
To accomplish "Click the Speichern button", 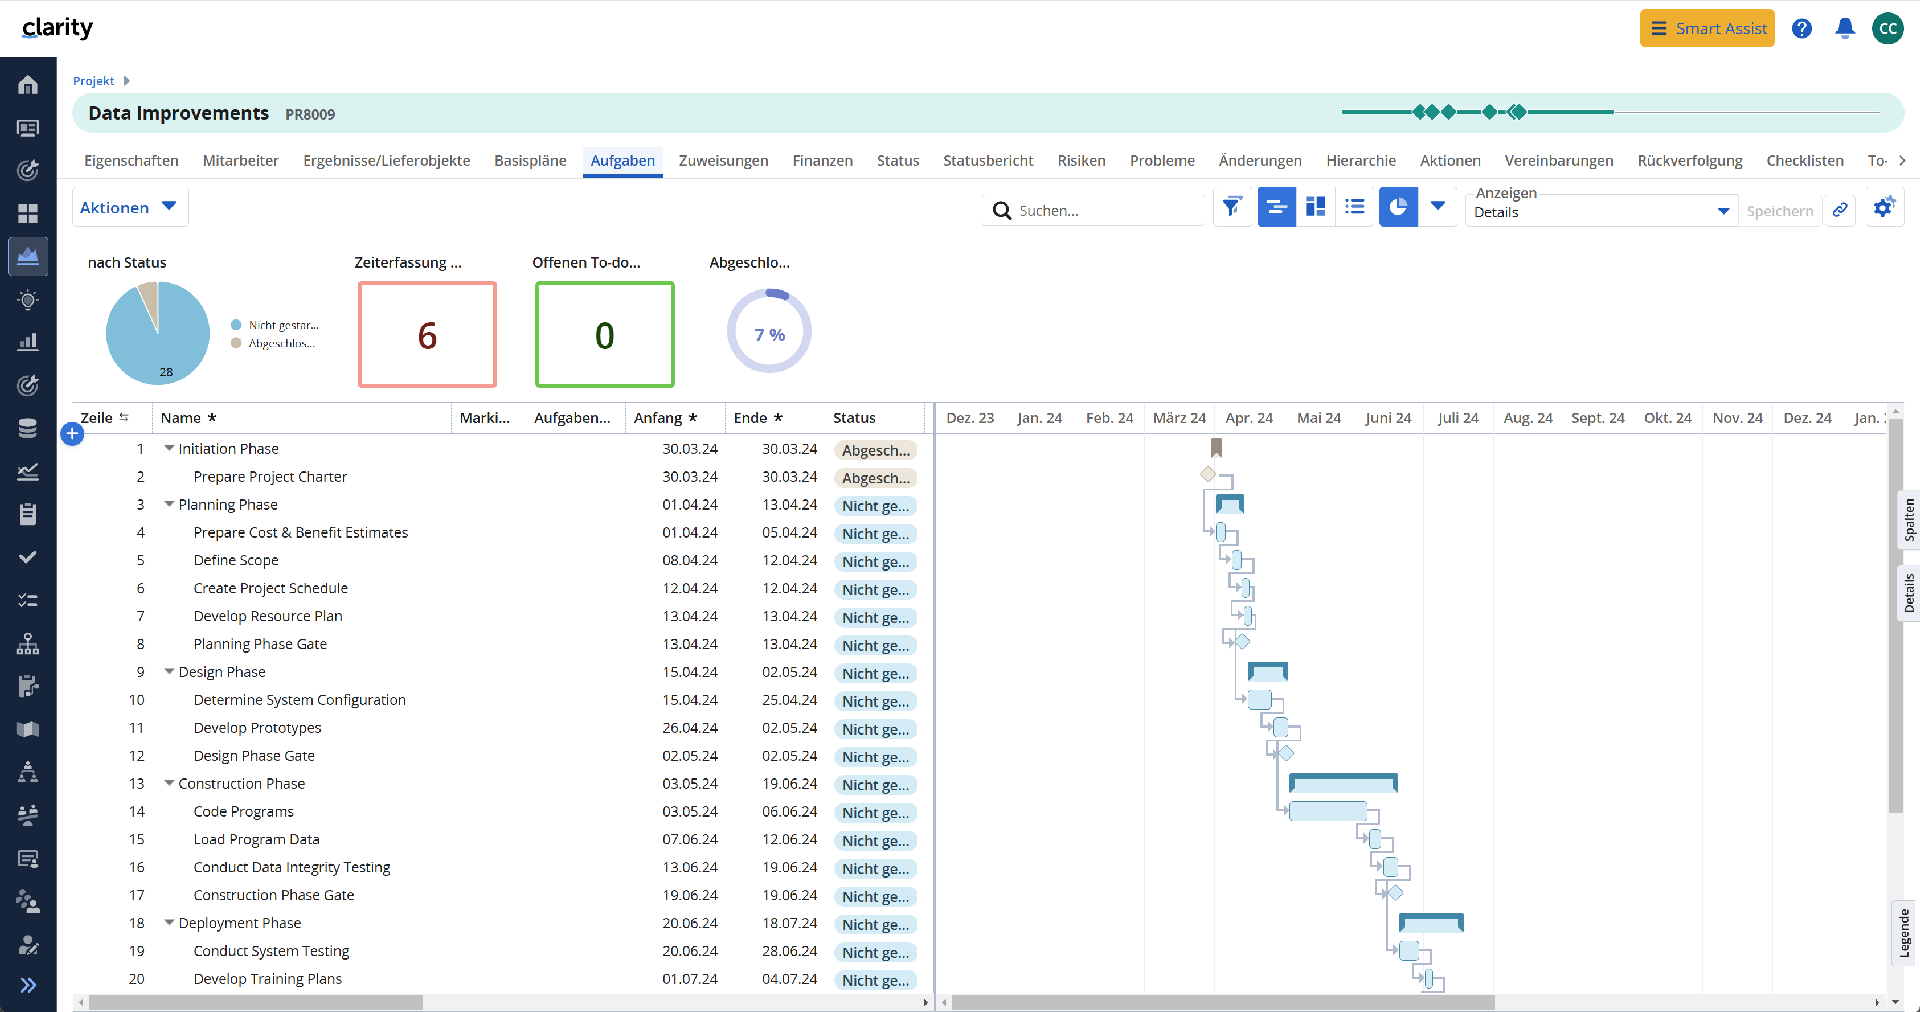I will point(1780,211).
